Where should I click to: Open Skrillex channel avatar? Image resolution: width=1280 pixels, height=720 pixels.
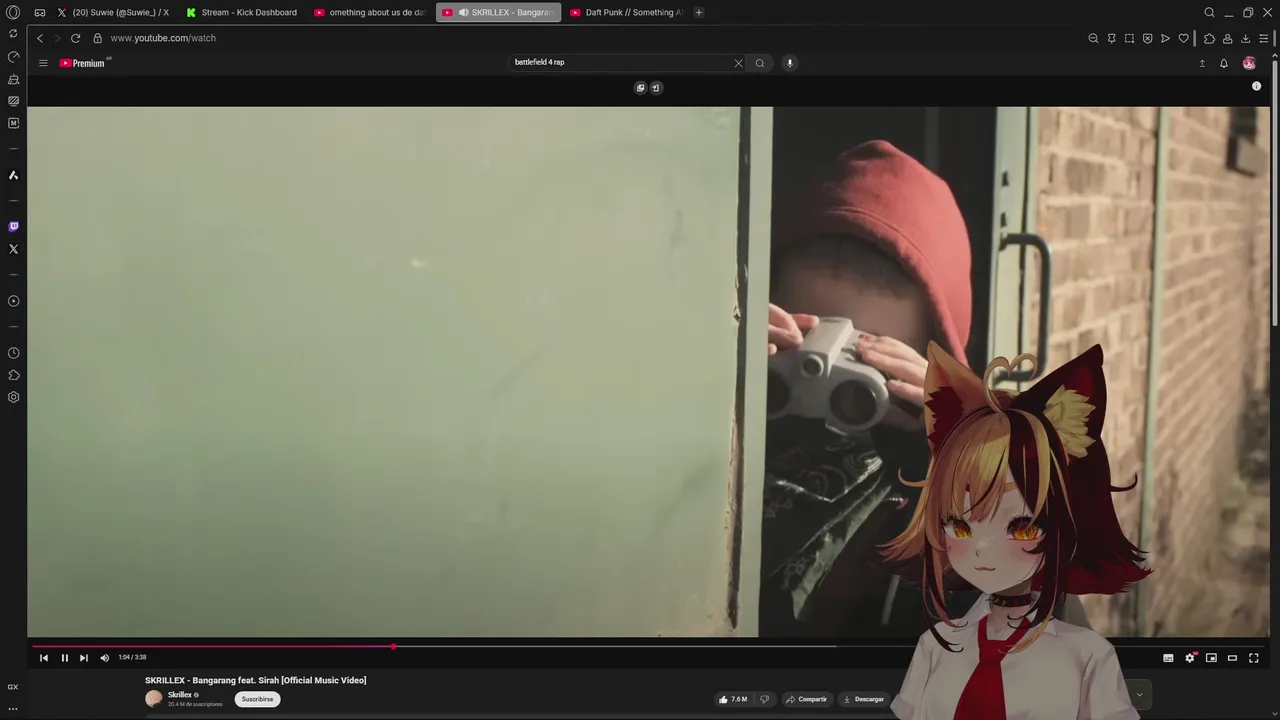click(154, 699)
